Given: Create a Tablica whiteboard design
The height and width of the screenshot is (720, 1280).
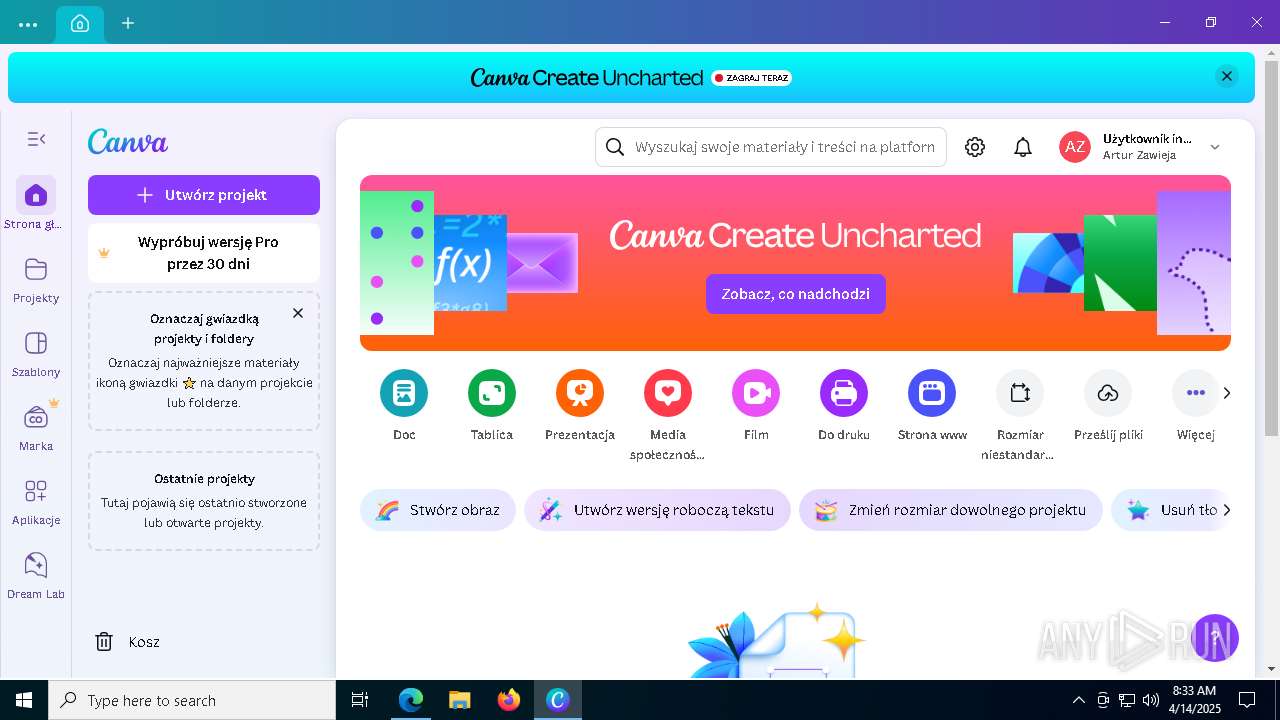Looking at the screenshot, I should [492, 394].
